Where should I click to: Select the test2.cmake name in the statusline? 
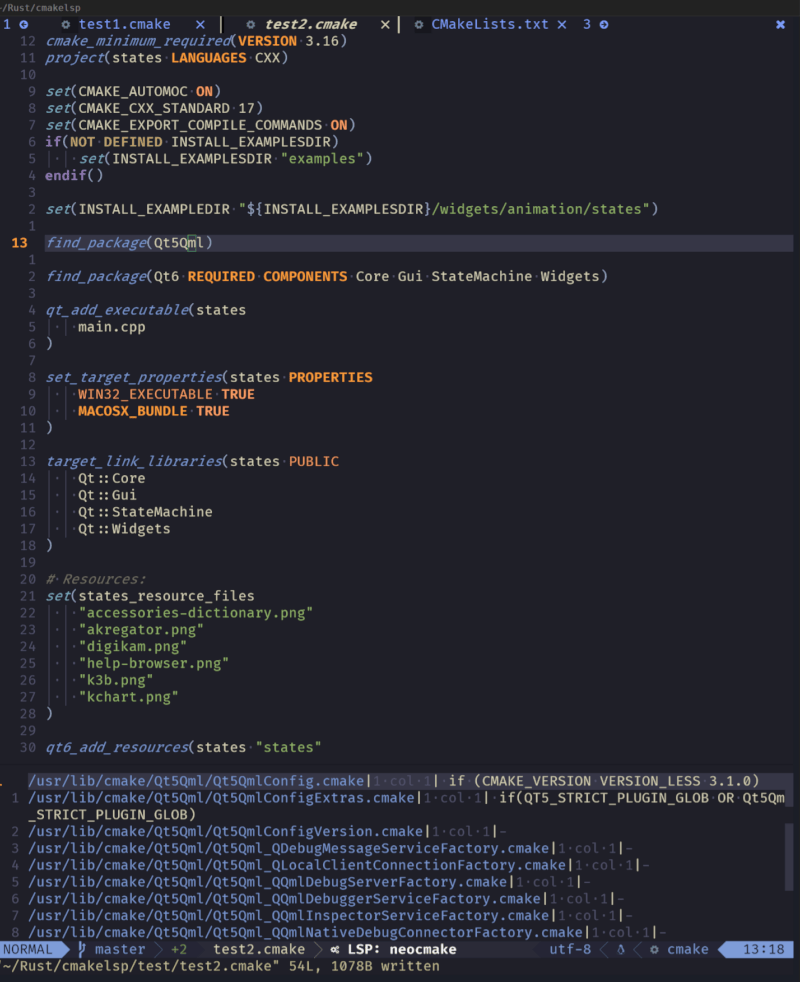coord(258,949)
